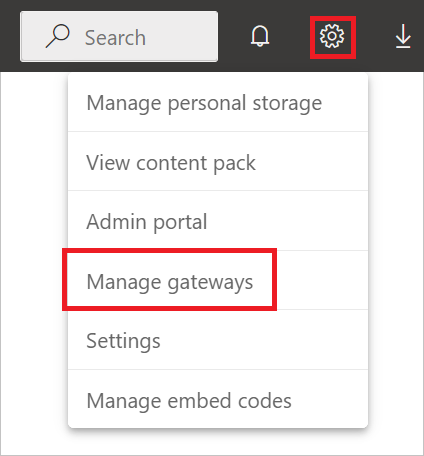Collapse the gear dropdown via gear icon
Viewport: 424px width, 456px height.
332,36
